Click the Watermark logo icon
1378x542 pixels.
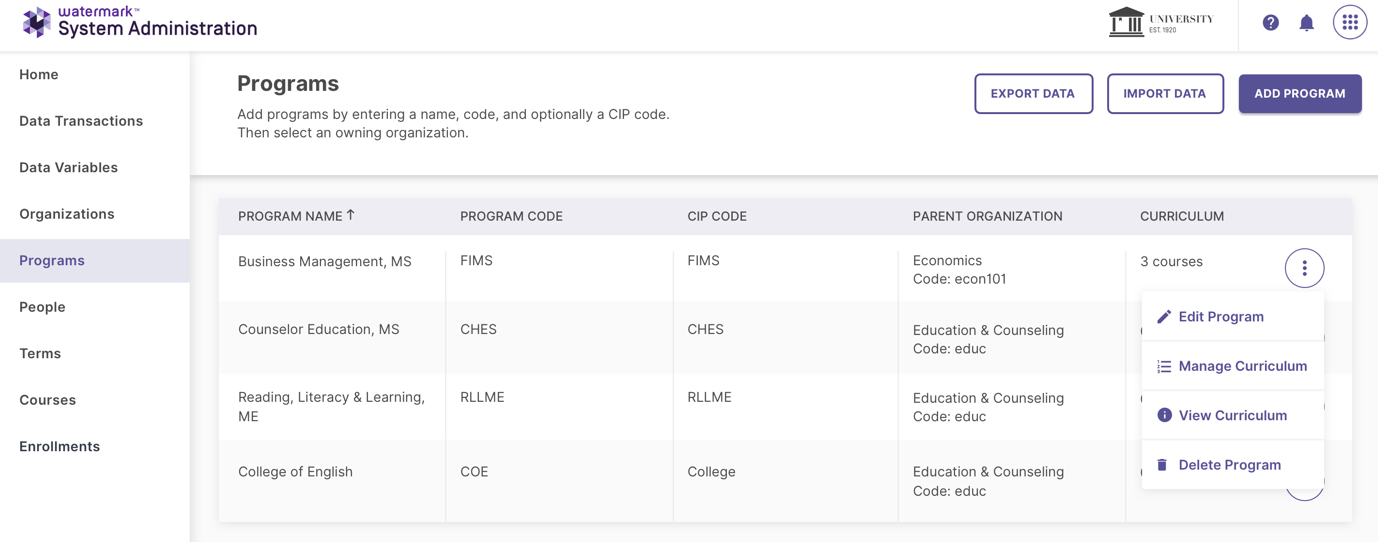(x=36, y=22)
